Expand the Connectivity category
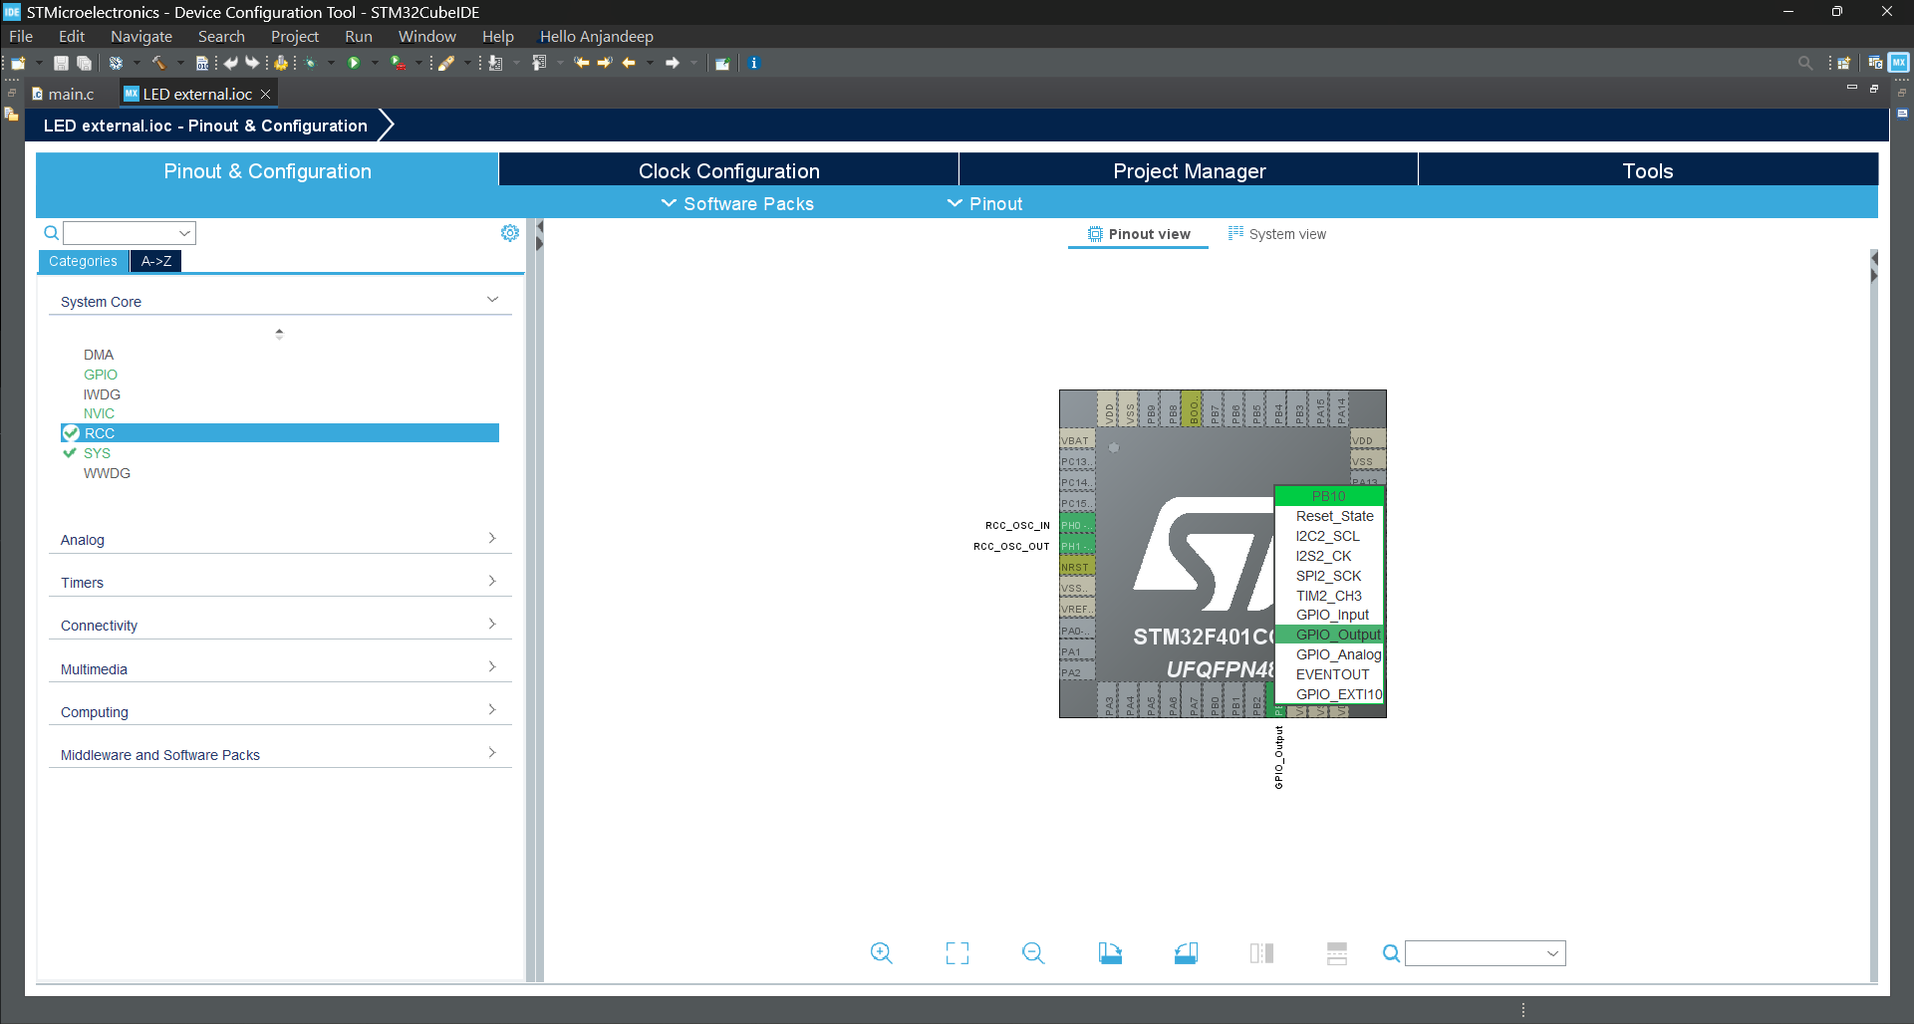Viewport: 1914px width, 1024px height. click(x=280, y=625)
